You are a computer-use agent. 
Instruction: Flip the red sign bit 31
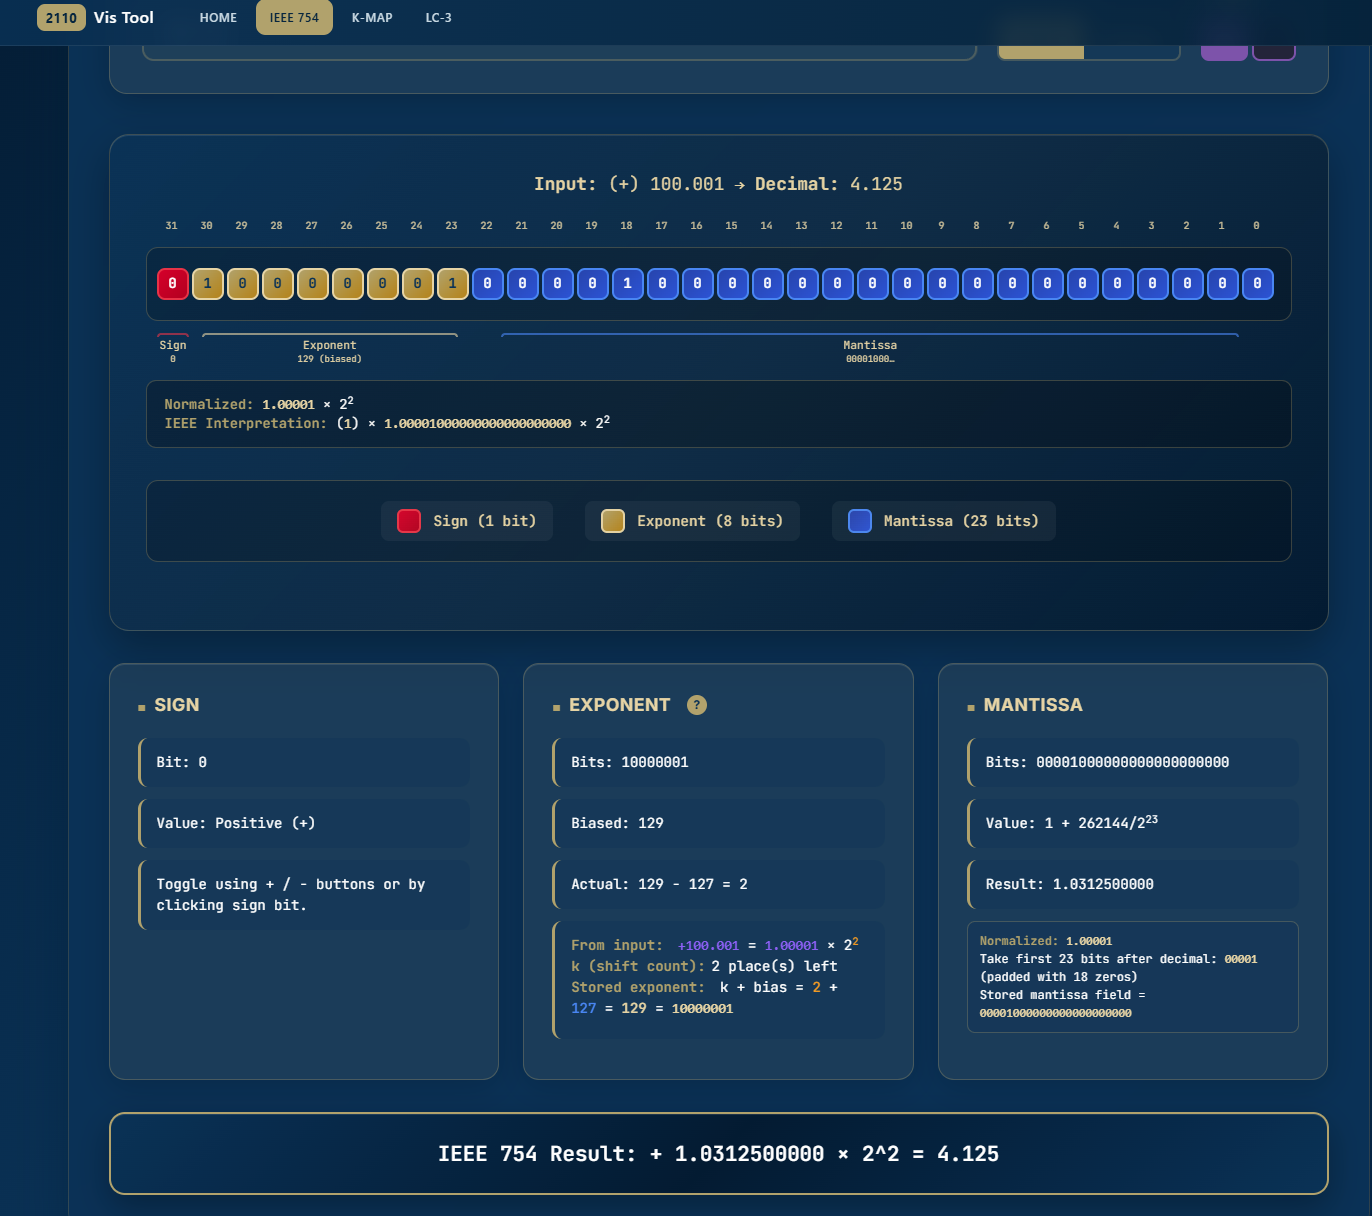click(x=172, y=283)
